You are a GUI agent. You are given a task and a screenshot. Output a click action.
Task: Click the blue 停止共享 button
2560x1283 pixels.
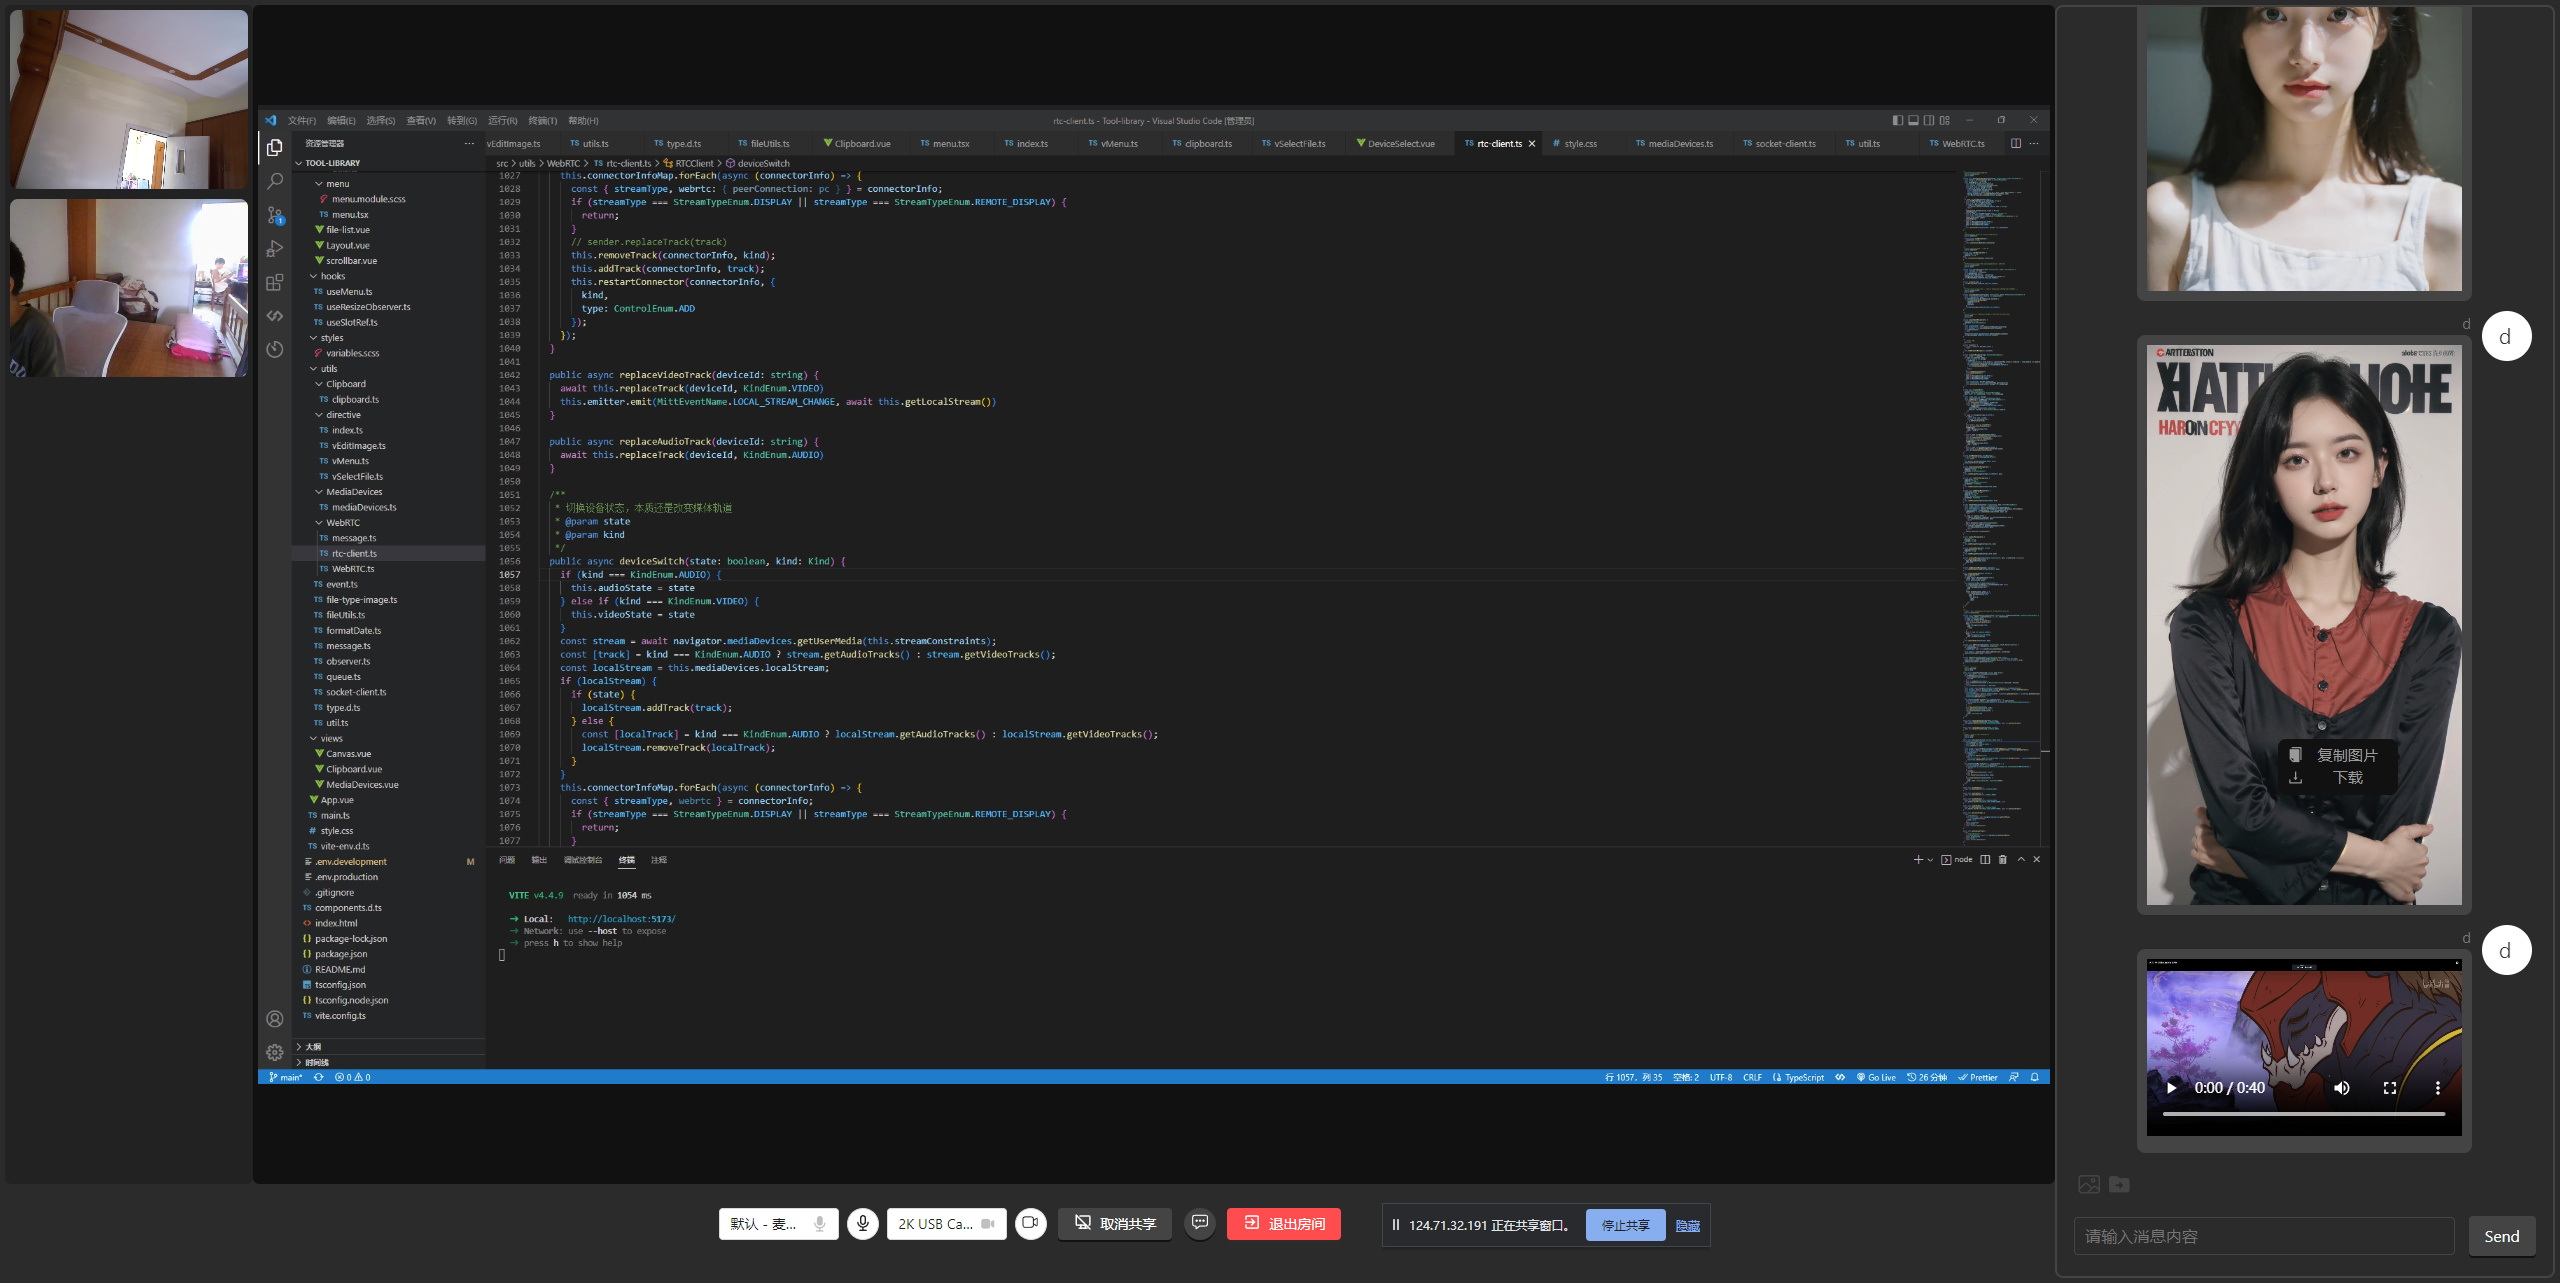pyautogui.click(x=1625, y=1225)
